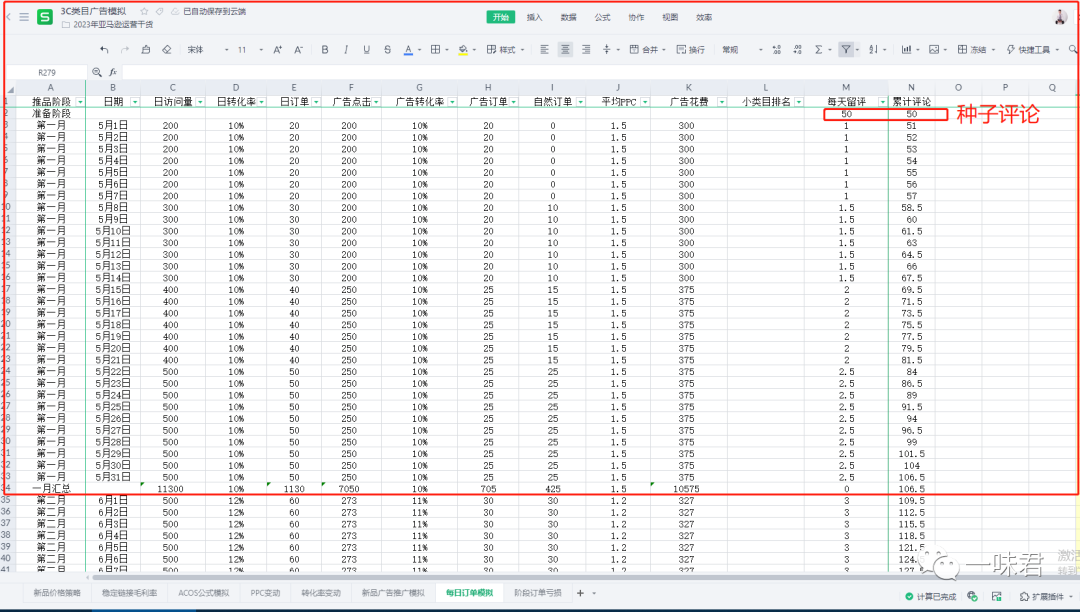Switch to the 数据 menu tab
Screen dimensions: 1080x612
pos(568,17)
